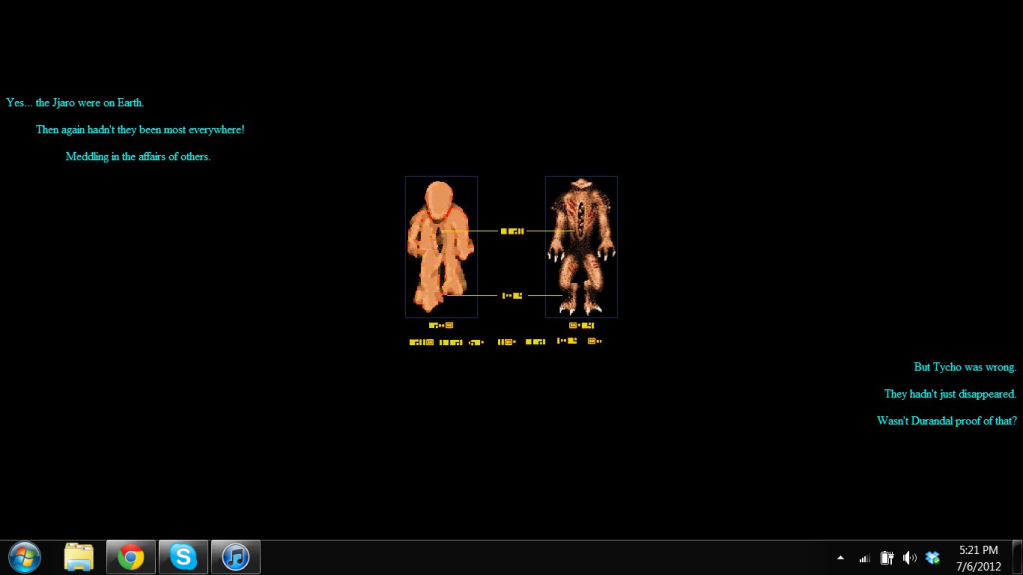Image resolution: width=1023 pixels, height=575 pixels.
Task: Open the Dropbox tray icon
Action: point(932,558)
